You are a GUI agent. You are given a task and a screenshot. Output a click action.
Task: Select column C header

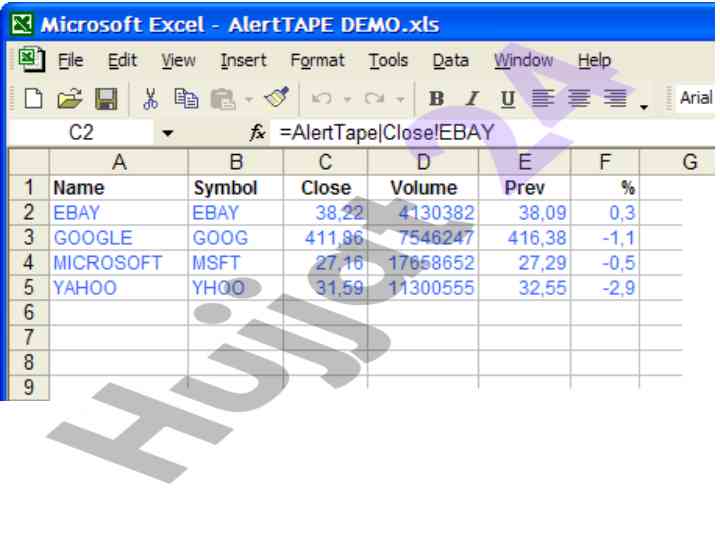(x=326, y=162)
